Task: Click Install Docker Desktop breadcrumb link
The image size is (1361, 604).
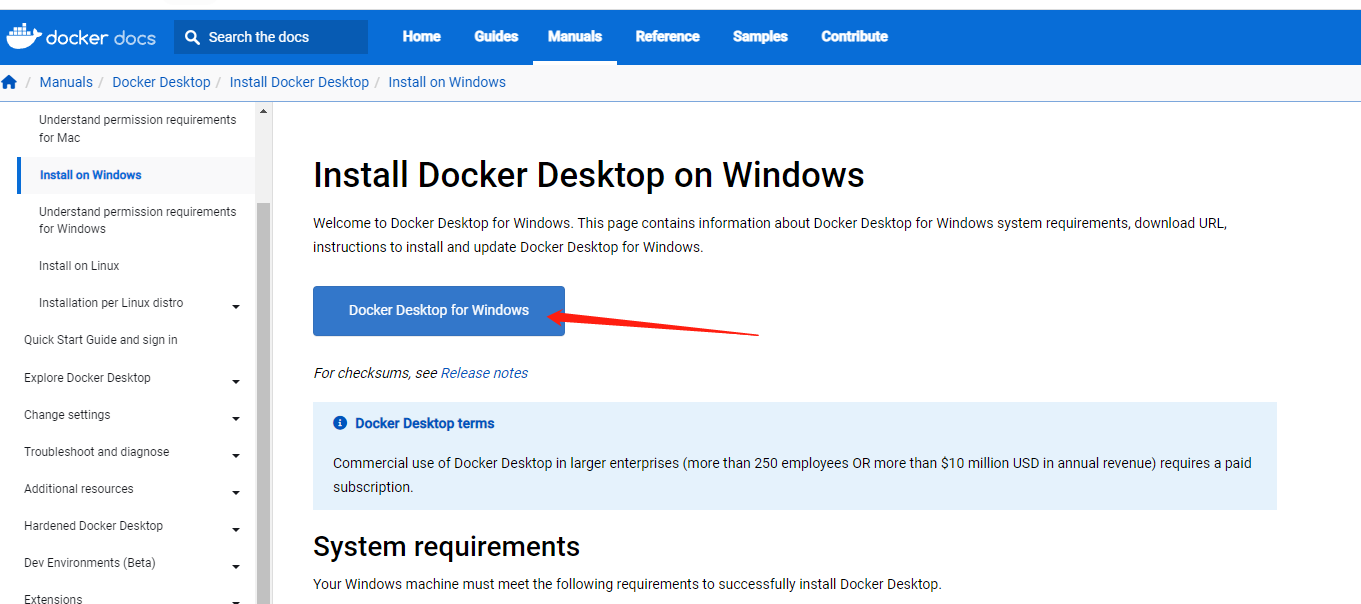Action: [x=299, y=82]
